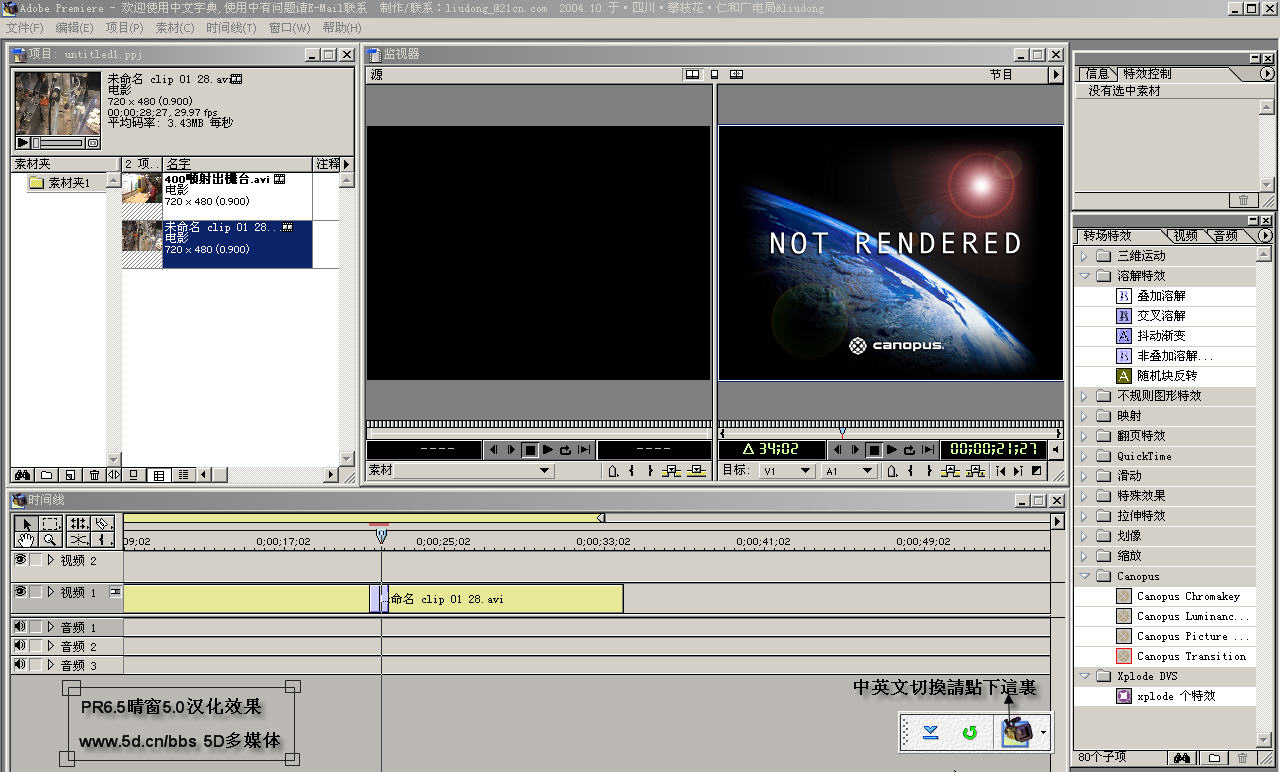Click the camera icon in floating language toolbar
Viewport: 1280px width, 772px height.
coord(1017,733)
